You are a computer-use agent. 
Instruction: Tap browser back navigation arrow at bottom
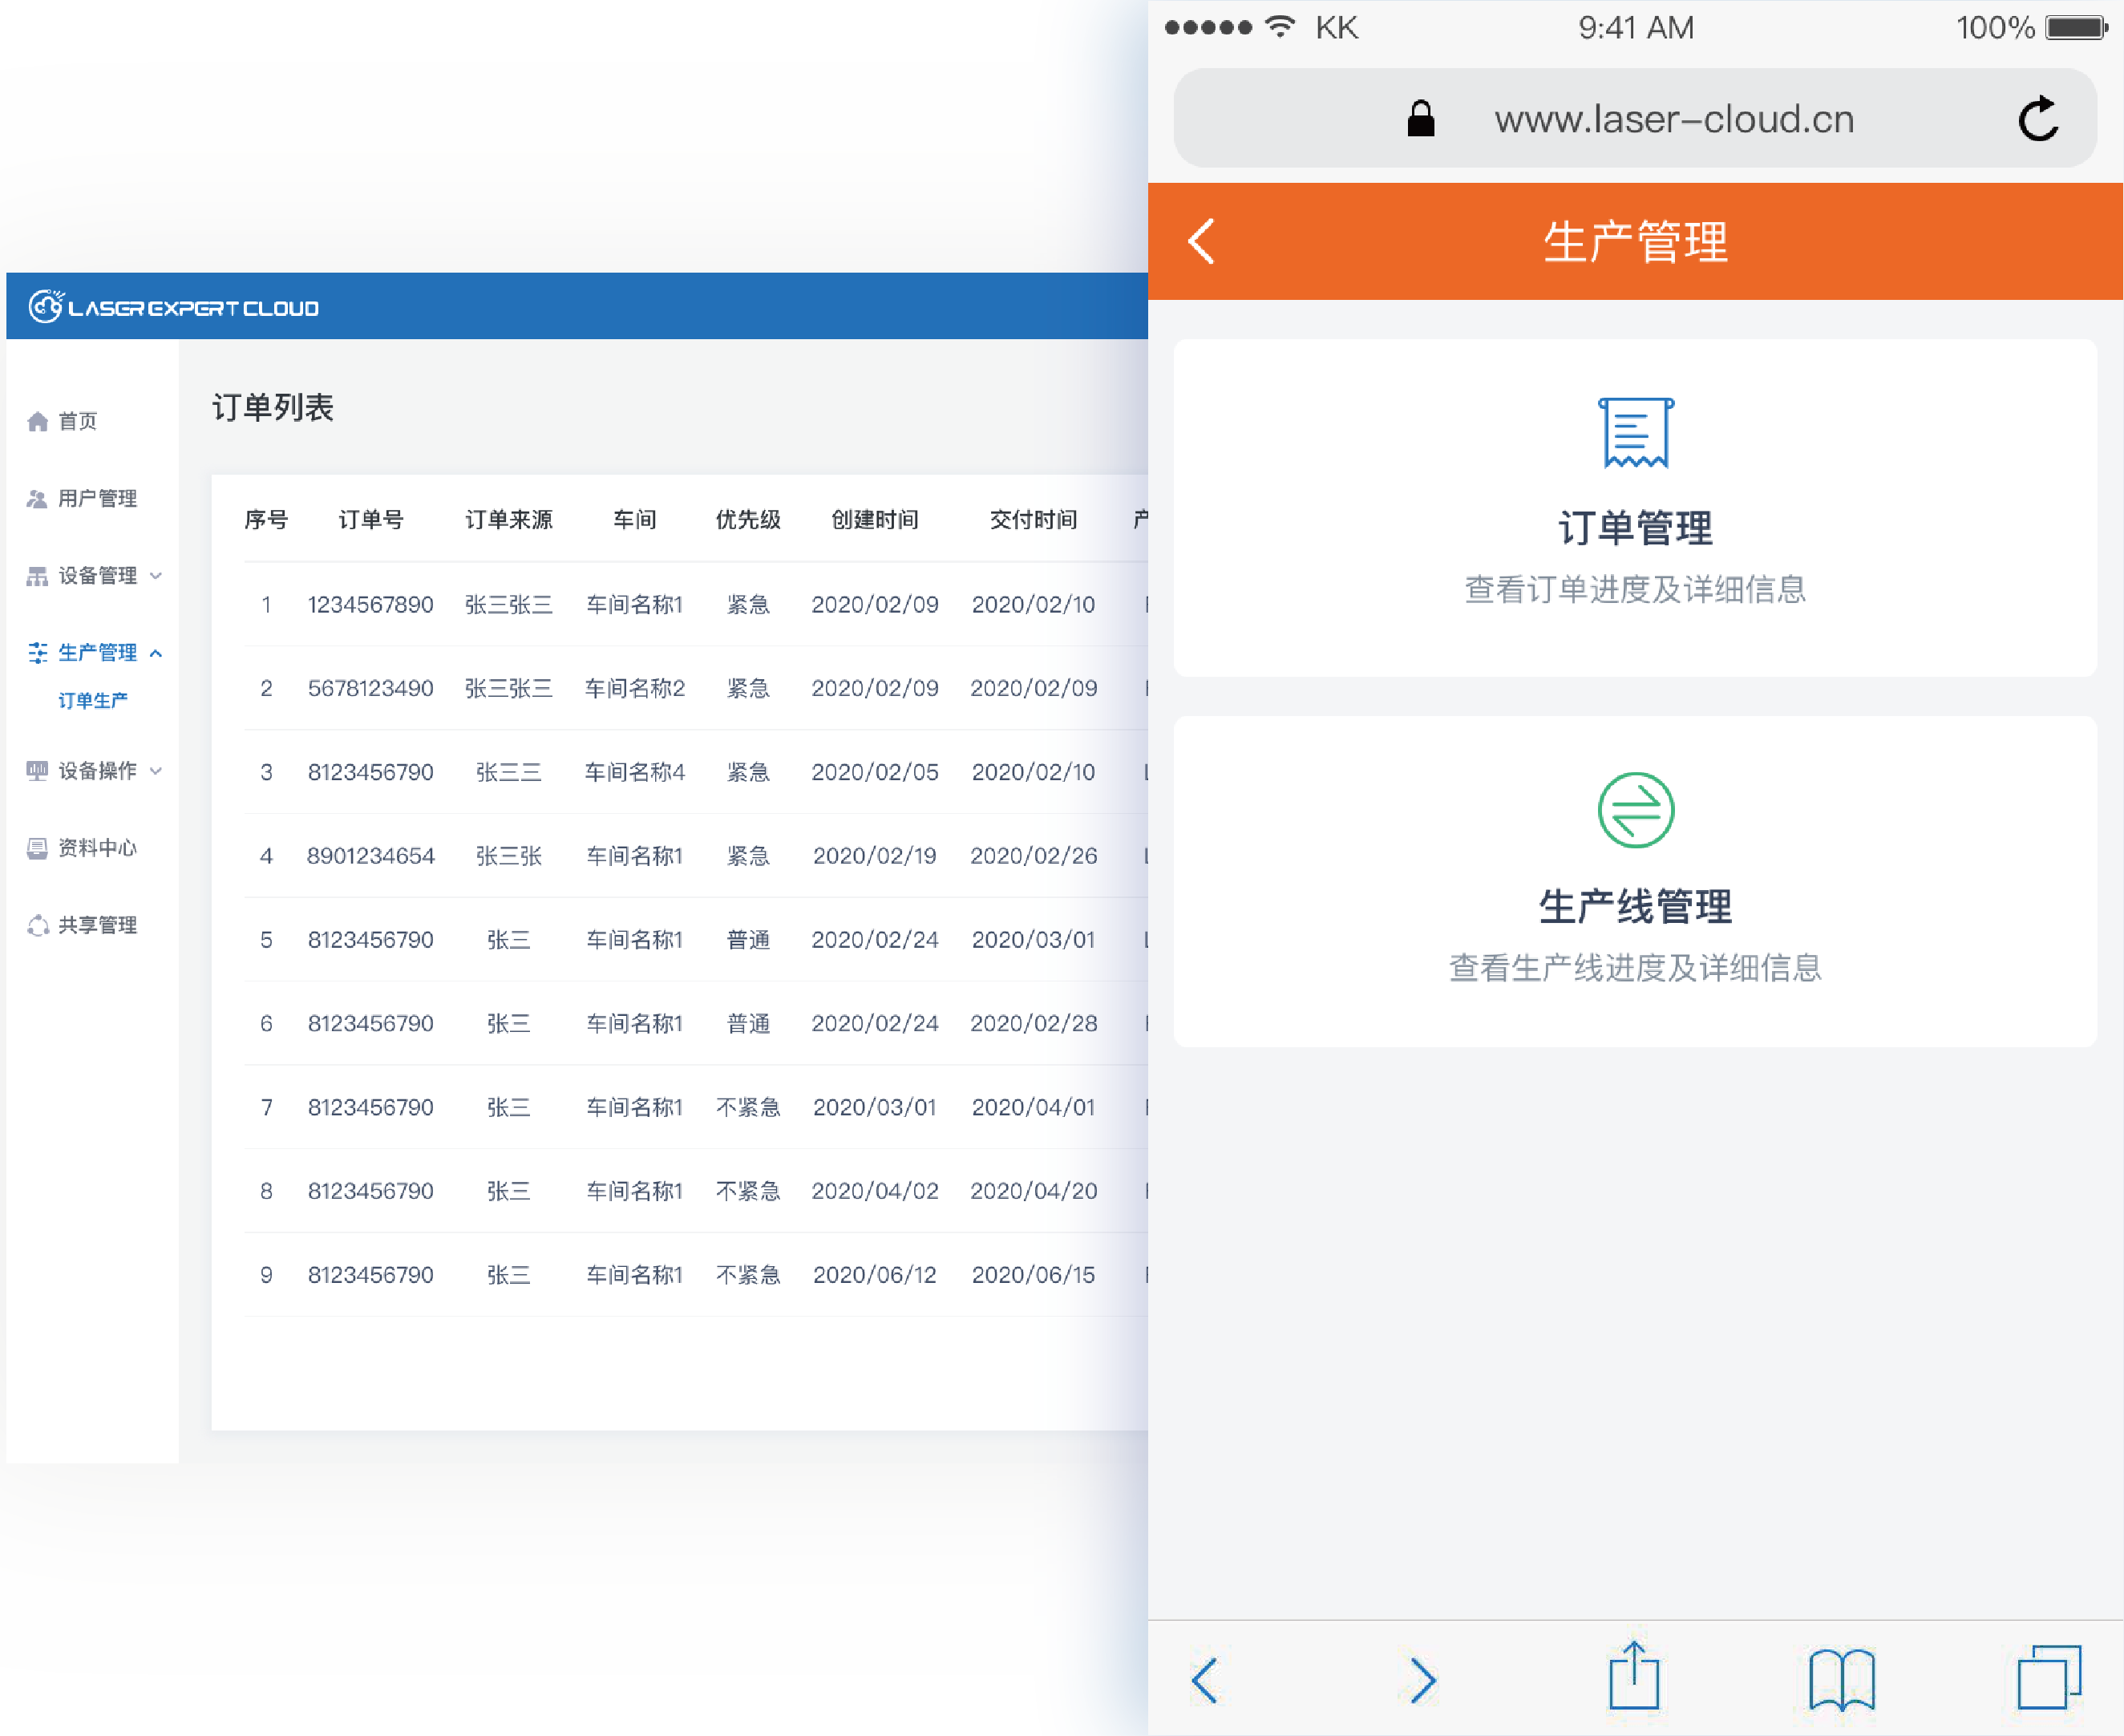tap(1205, 1680)
